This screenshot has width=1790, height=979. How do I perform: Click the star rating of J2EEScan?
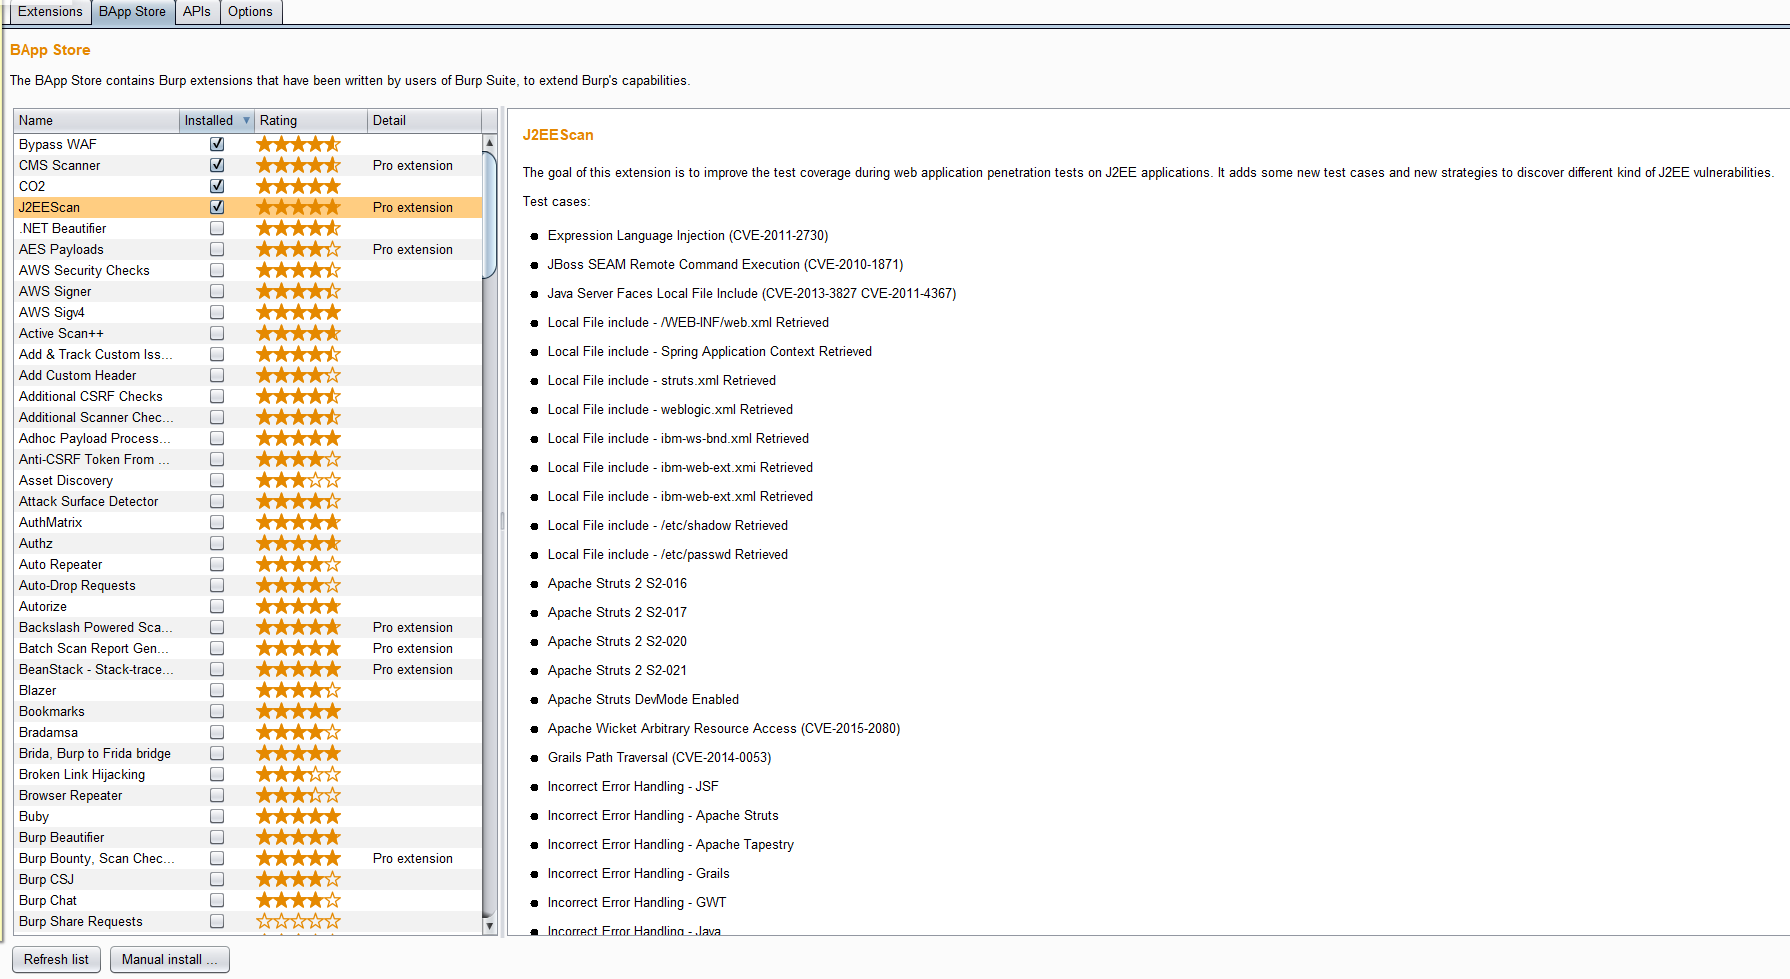(298, 207)
